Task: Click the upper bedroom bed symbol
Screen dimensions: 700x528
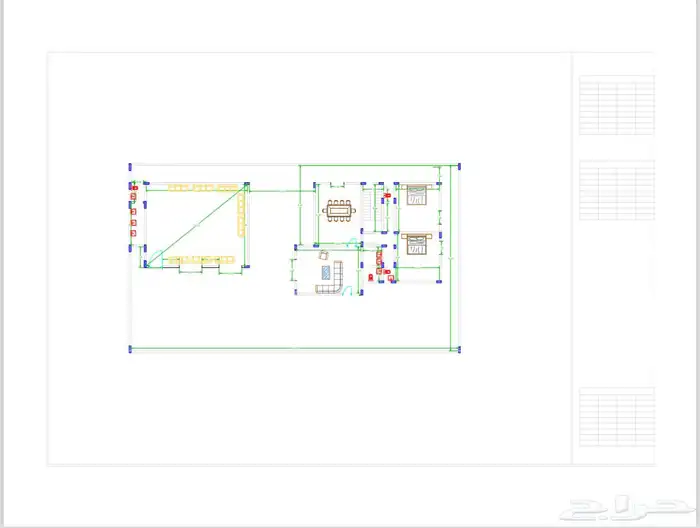Action: click(416, 194)
